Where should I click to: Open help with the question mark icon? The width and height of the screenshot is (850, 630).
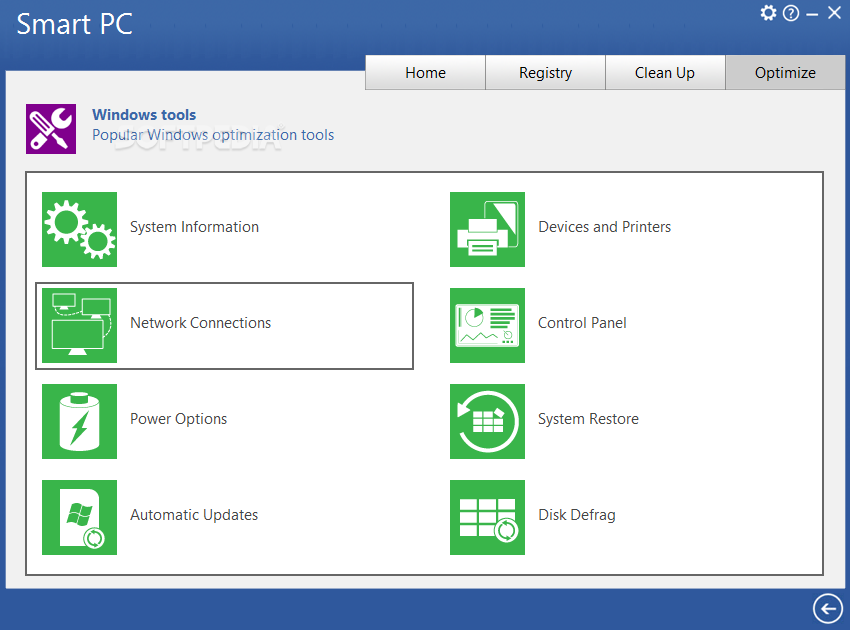point(791,13)
